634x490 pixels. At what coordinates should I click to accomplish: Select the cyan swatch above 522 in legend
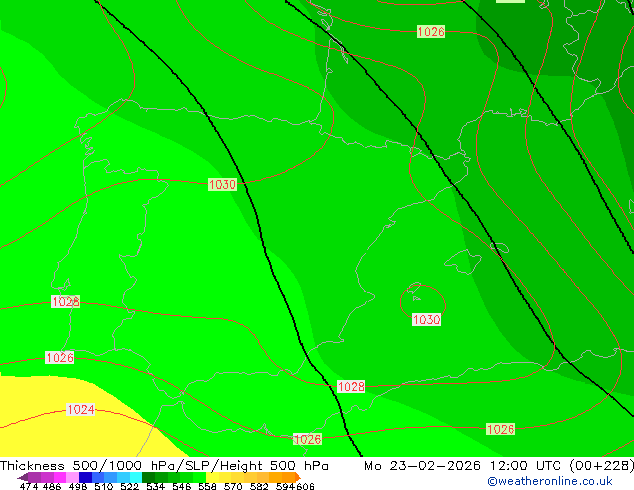(x=136, y=477)
